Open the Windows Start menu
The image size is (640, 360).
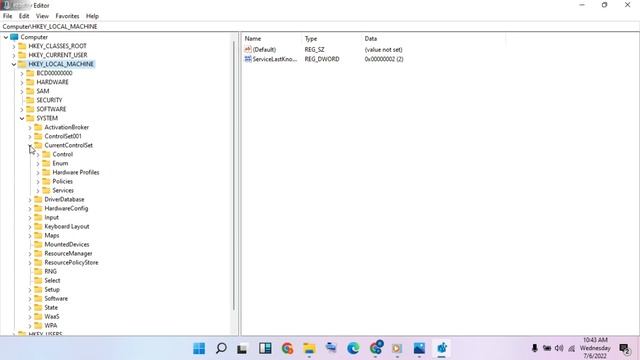tap(199, 348)
